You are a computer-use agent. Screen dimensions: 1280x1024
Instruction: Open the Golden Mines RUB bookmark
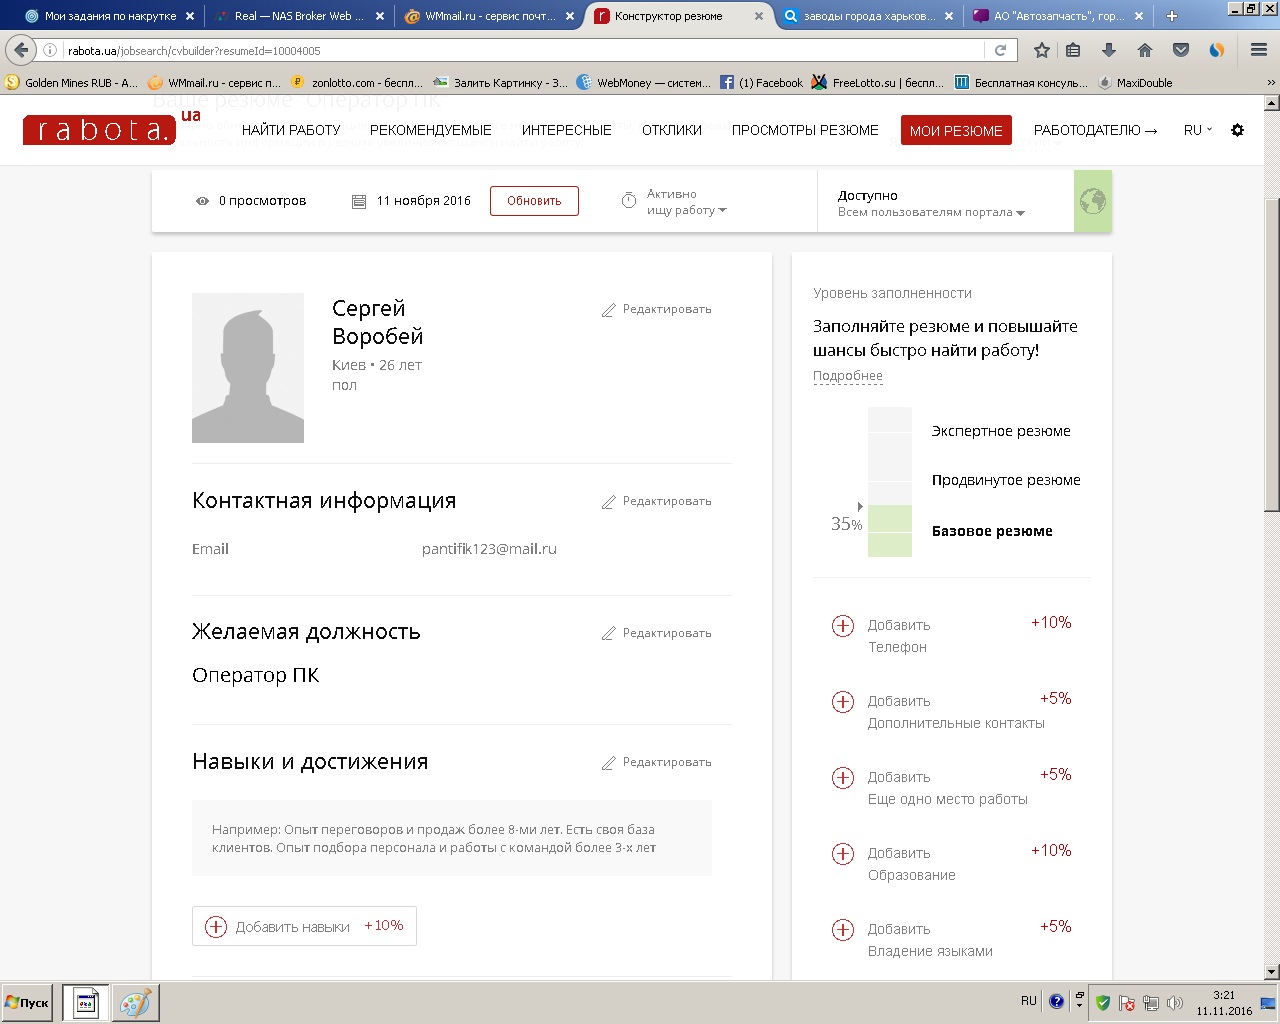coord(71,83)
